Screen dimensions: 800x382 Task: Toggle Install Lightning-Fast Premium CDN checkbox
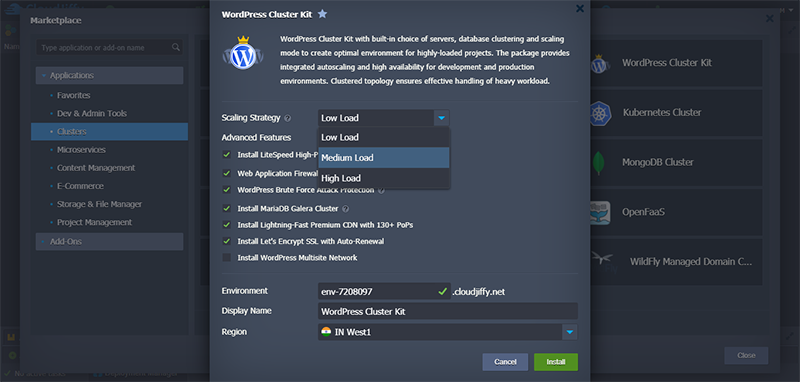point(227,224)
